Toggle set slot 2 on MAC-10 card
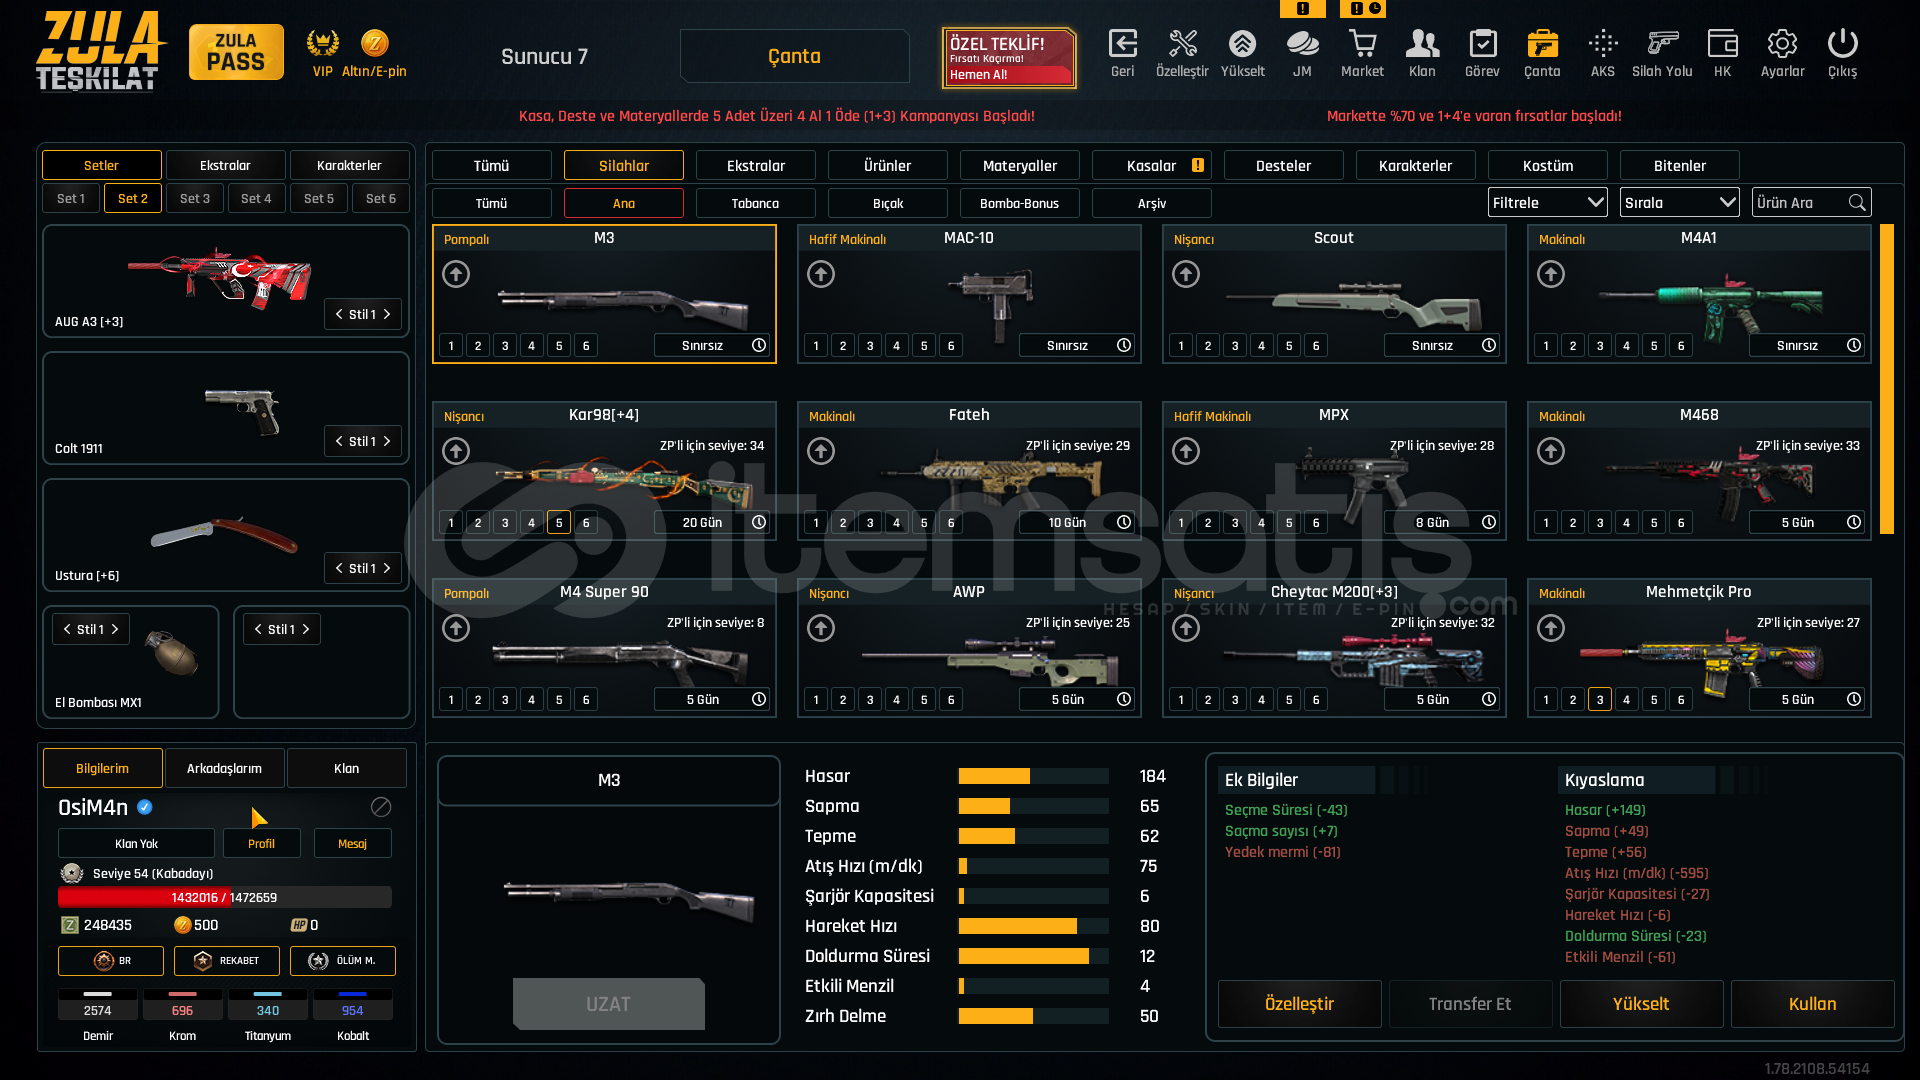 843,346
